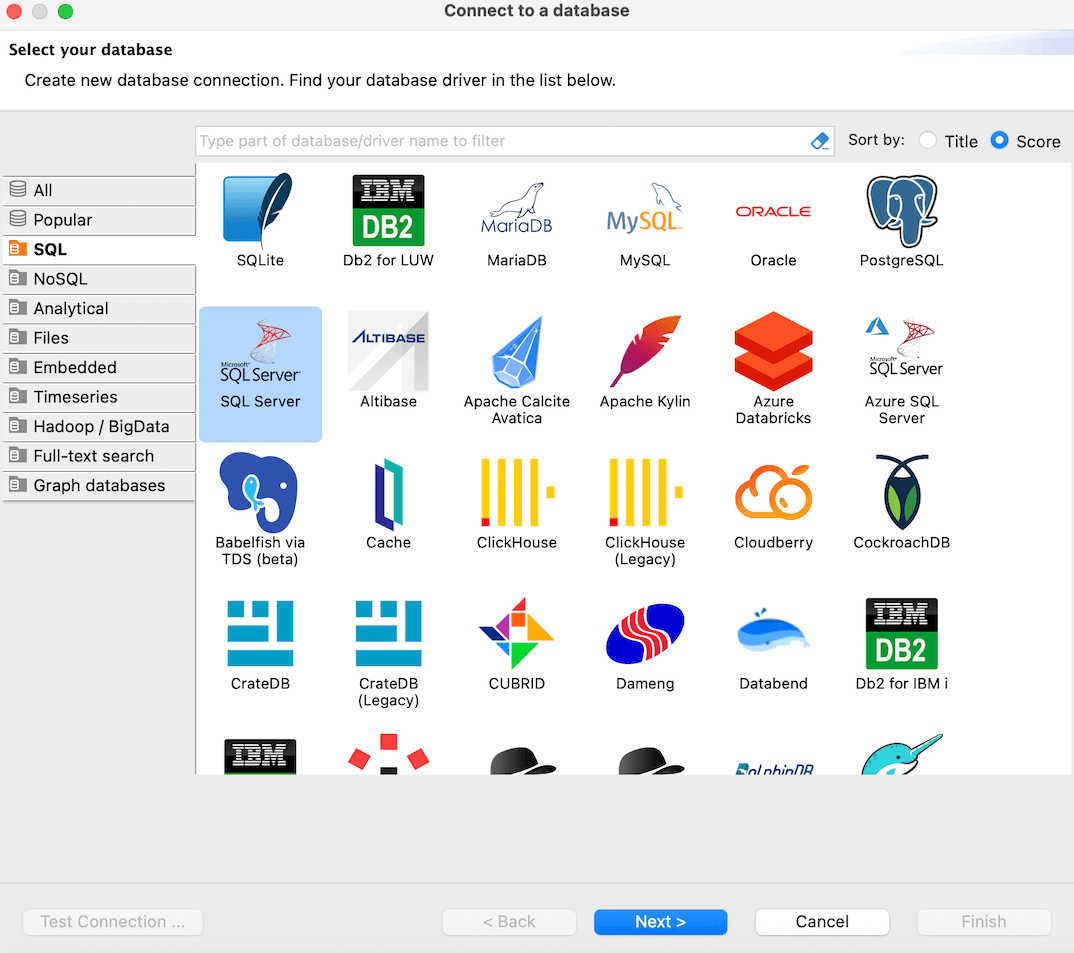Select the Databend whale icon

tap(773, 635)
